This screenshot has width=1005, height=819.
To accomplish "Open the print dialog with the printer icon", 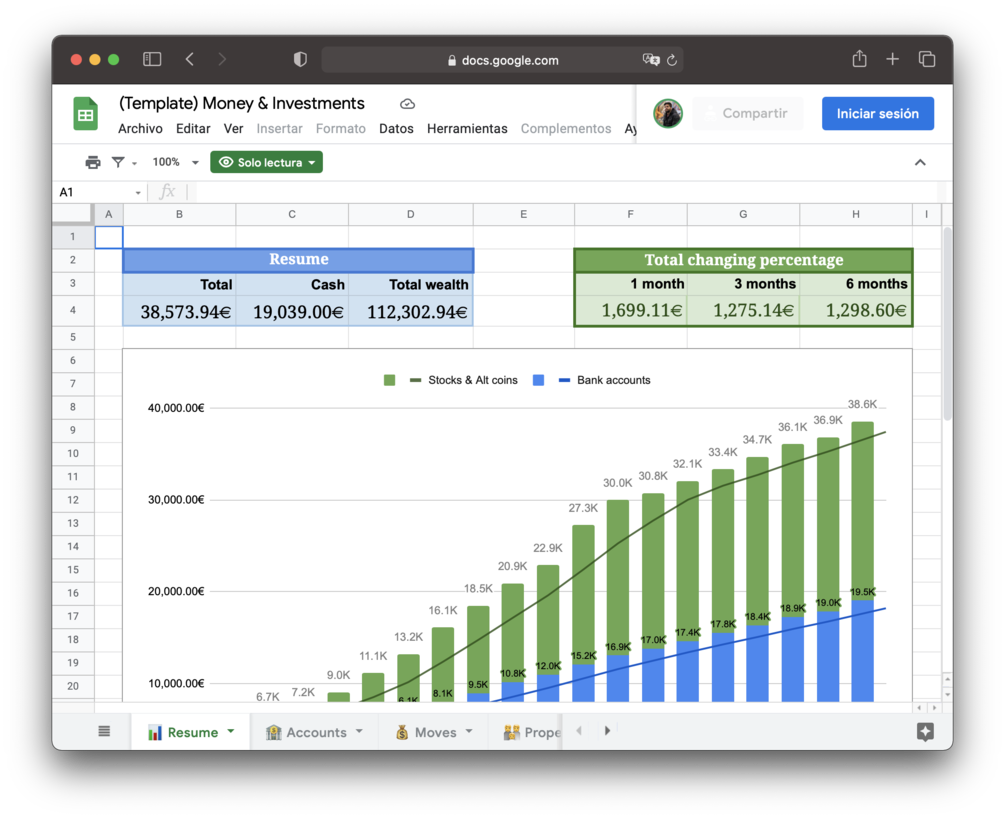I will coord(93,161).
